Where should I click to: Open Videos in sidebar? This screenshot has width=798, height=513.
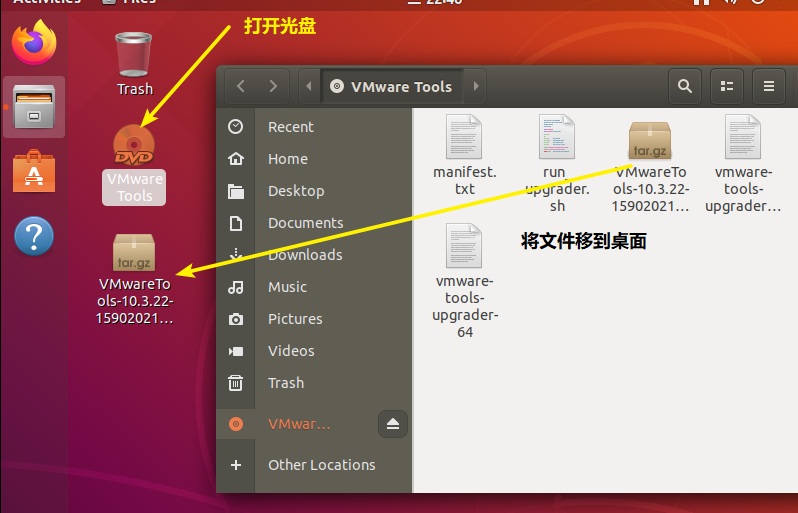point(314,351)
